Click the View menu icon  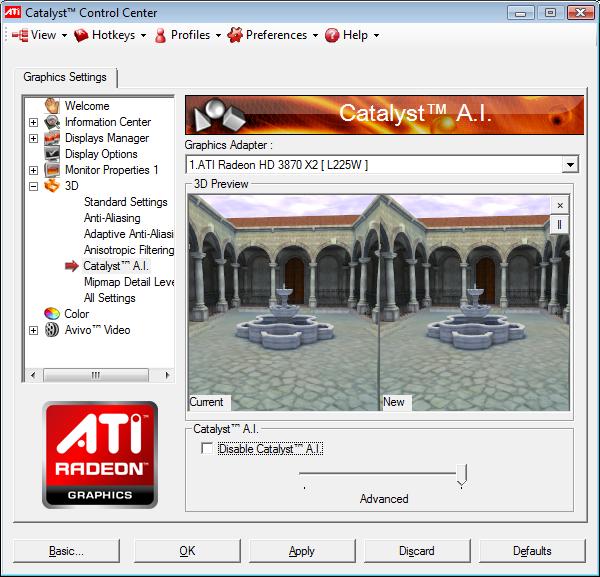20,36
